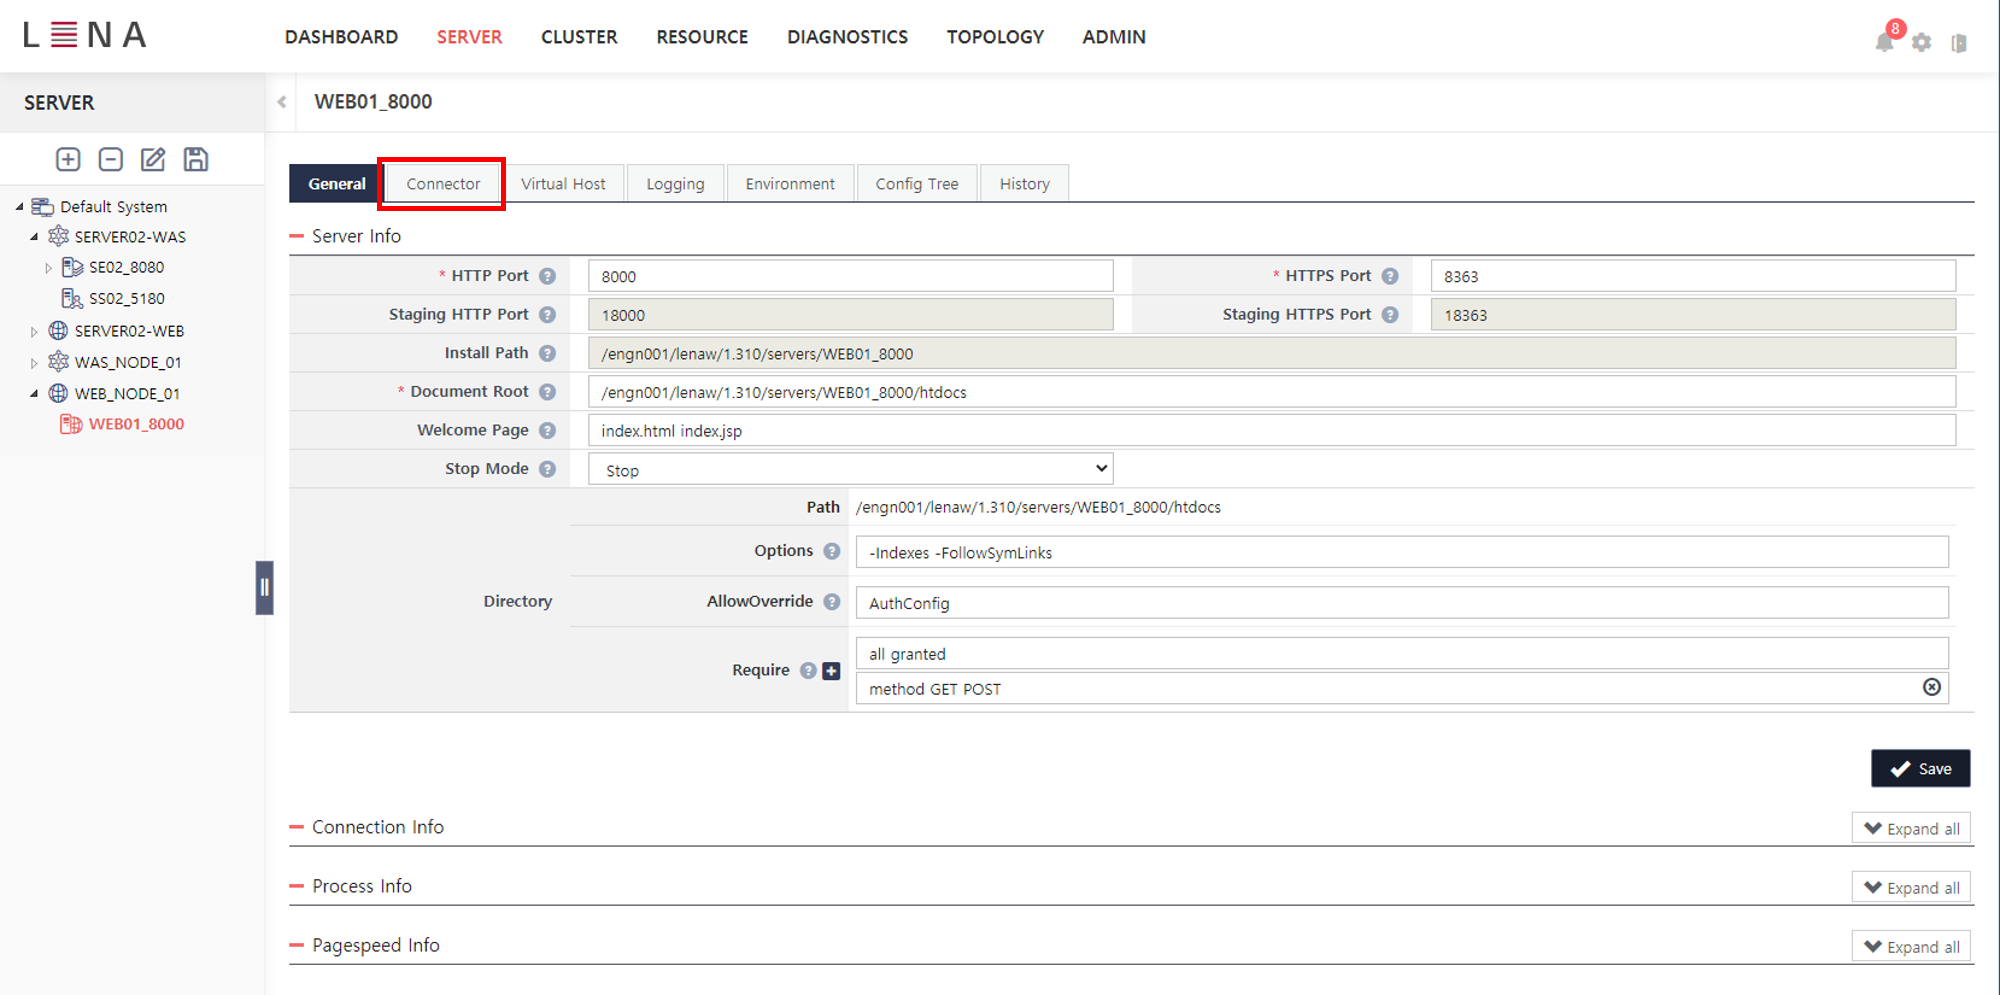This screenshot has width=2000, height=995.
Task: Toggle the Connection Info section
Action: click(x=297, y=827)
